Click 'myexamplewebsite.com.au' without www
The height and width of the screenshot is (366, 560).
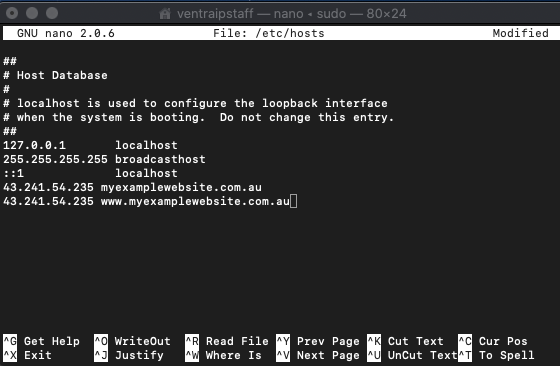pyautogui.click(x=181, y=187)
